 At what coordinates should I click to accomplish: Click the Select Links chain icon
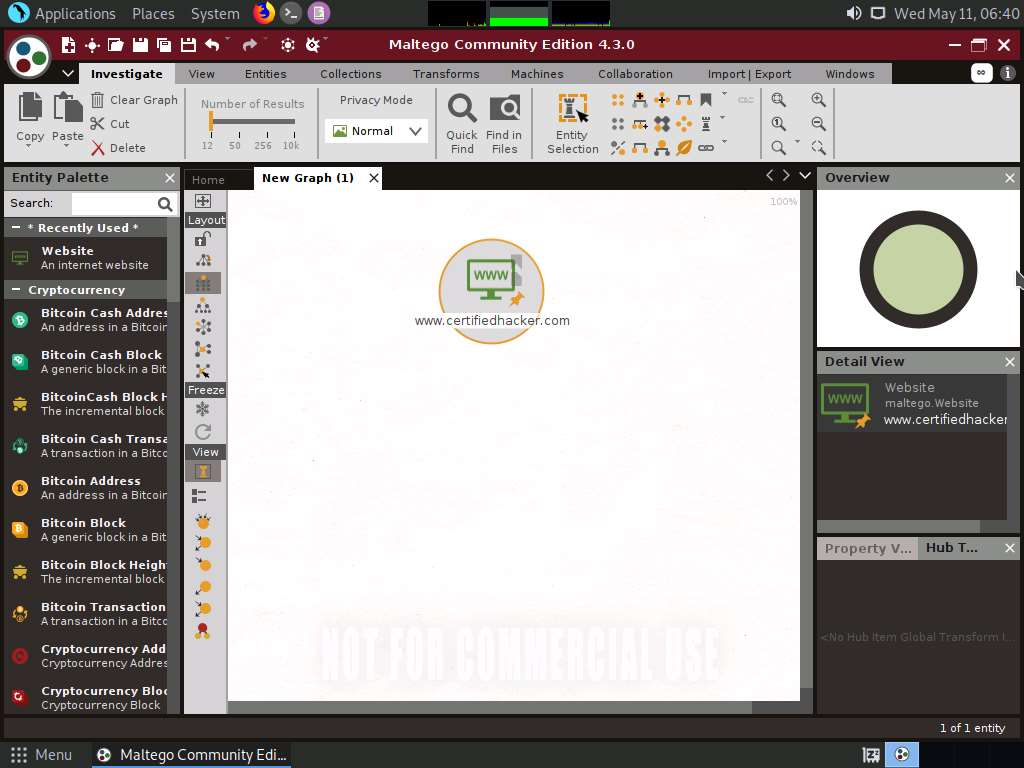(706, 148)
